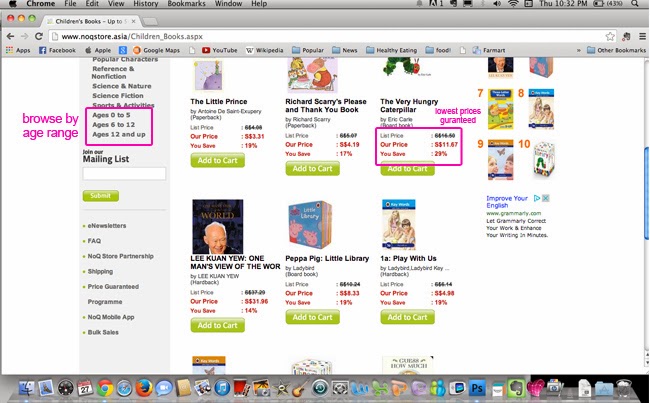Close the Grammarly ad with the X icon
The height and width of the screenshot is (403, 650).
[546, 198]
